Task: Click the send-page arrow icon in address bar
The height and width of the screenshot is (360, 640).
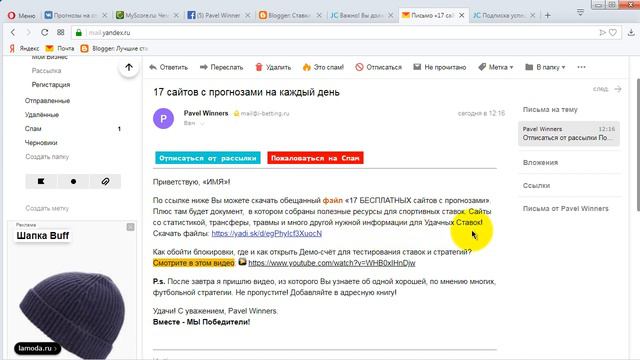Action: [x=602, y=32]
